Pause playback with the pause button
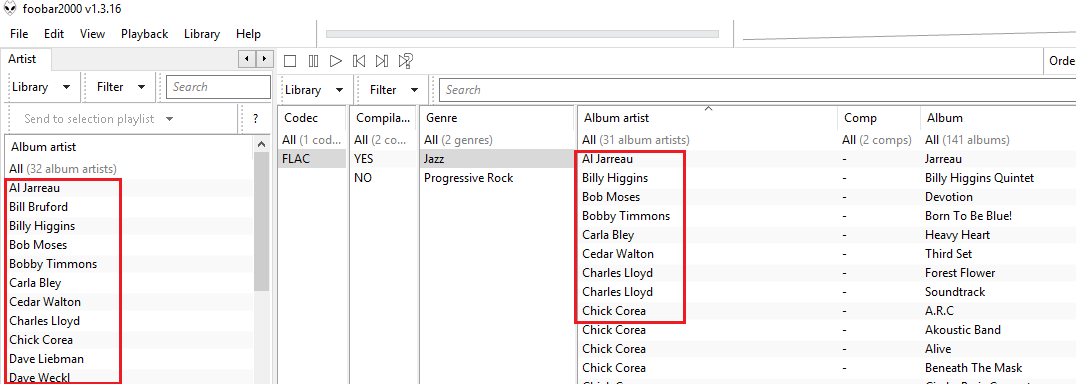The image size is (1076, 384). coord(314,61)
